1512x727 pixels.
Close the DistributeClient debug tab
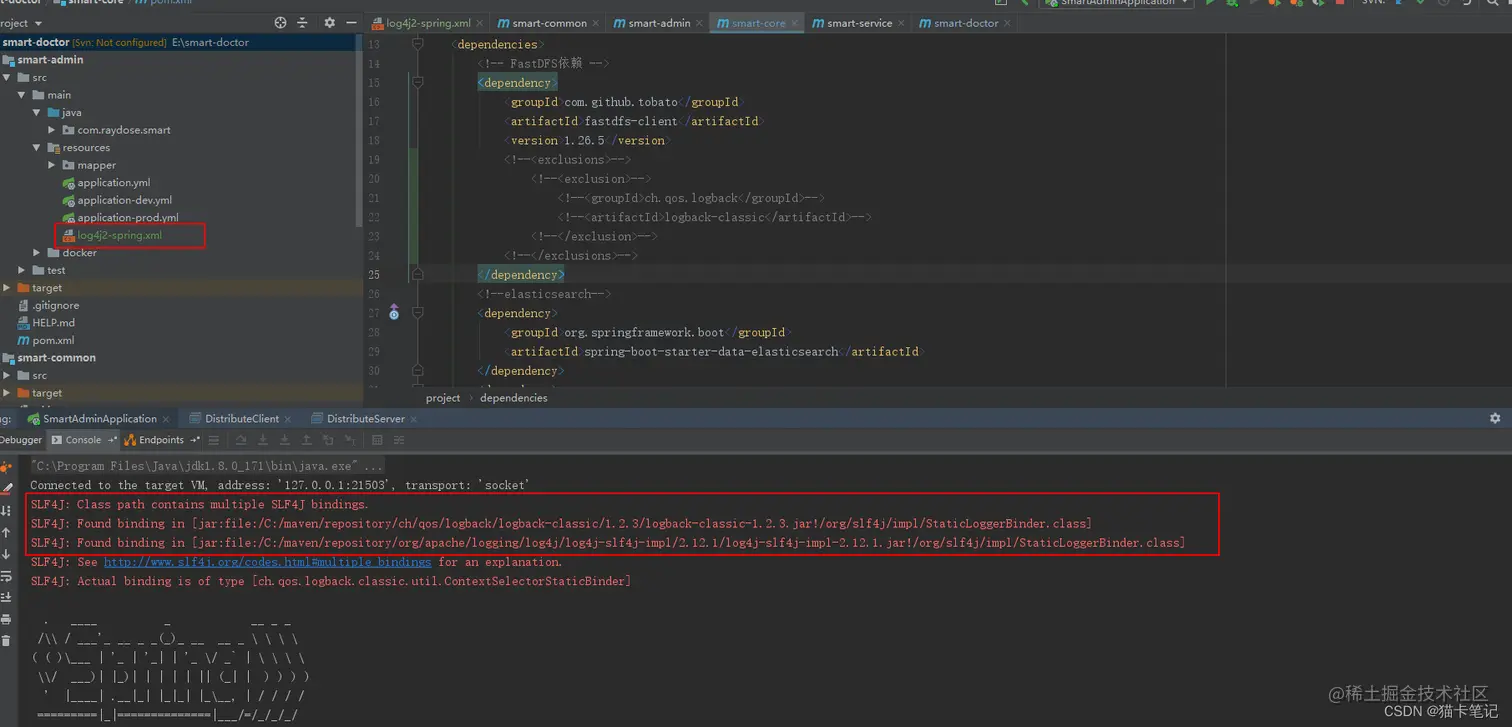click(288, 419)
